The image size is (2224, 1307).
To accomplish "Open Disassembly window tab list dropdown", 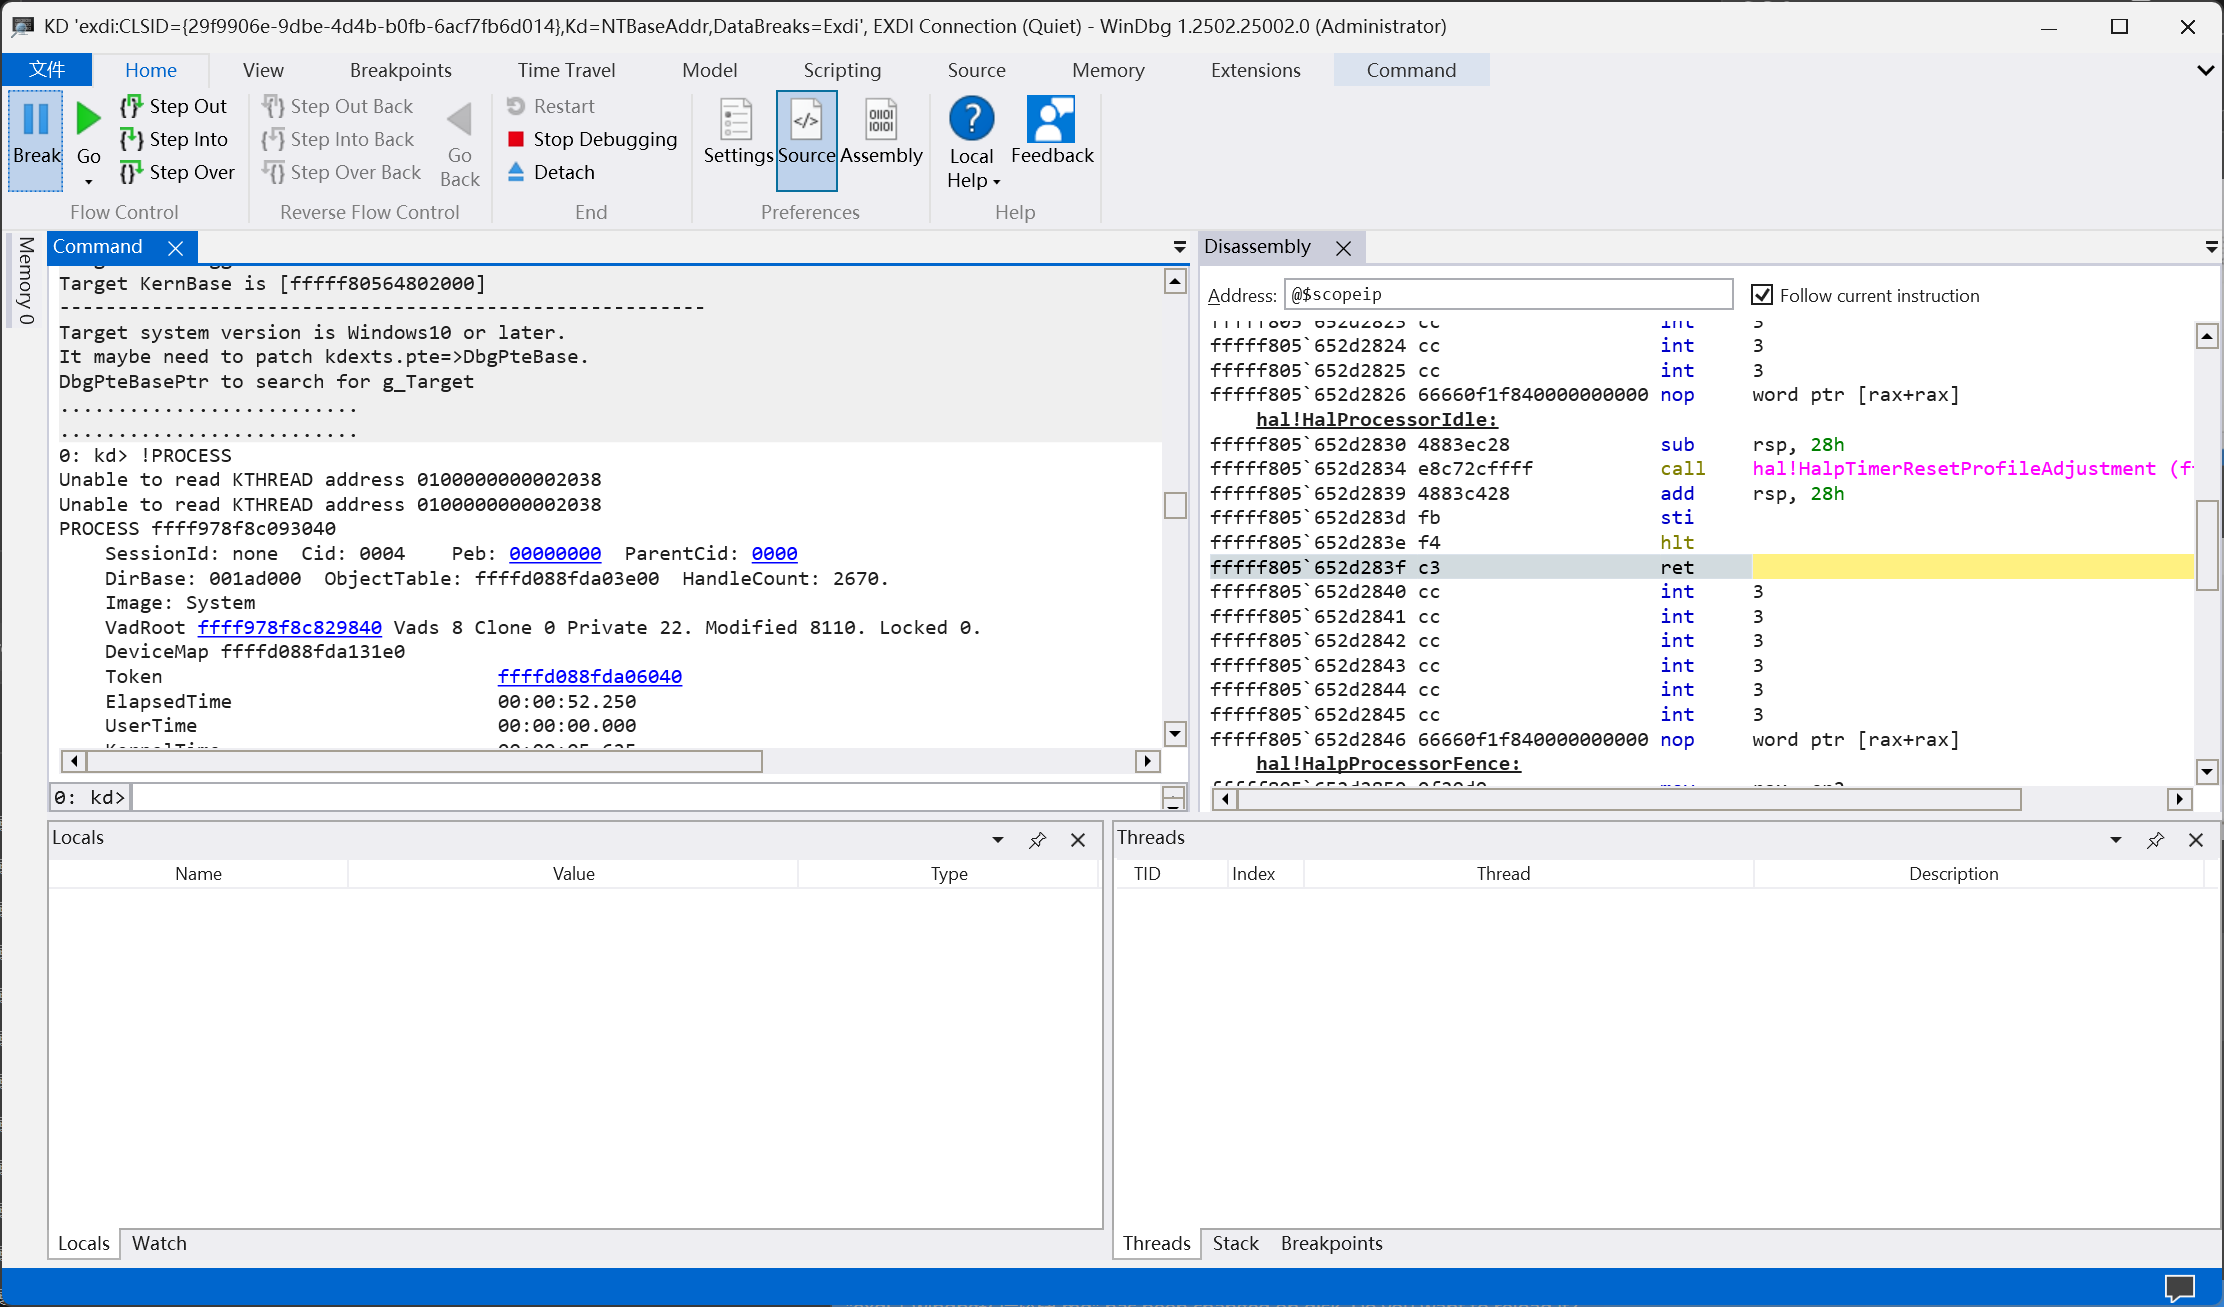I will [2211, 247].
